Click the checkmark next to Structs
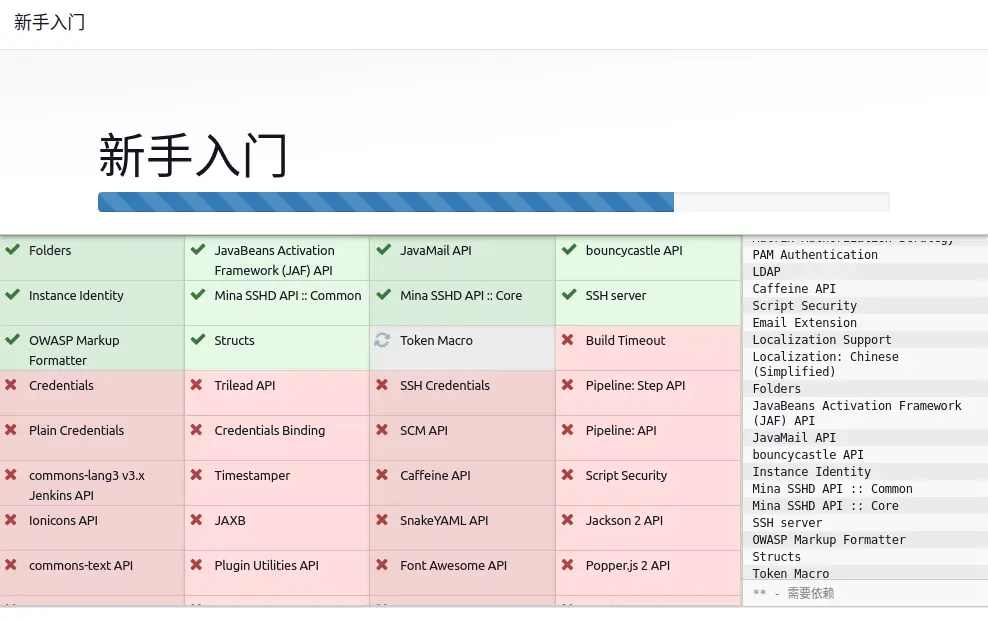This screenshot has height=619, width=988. tap(198, 340)
